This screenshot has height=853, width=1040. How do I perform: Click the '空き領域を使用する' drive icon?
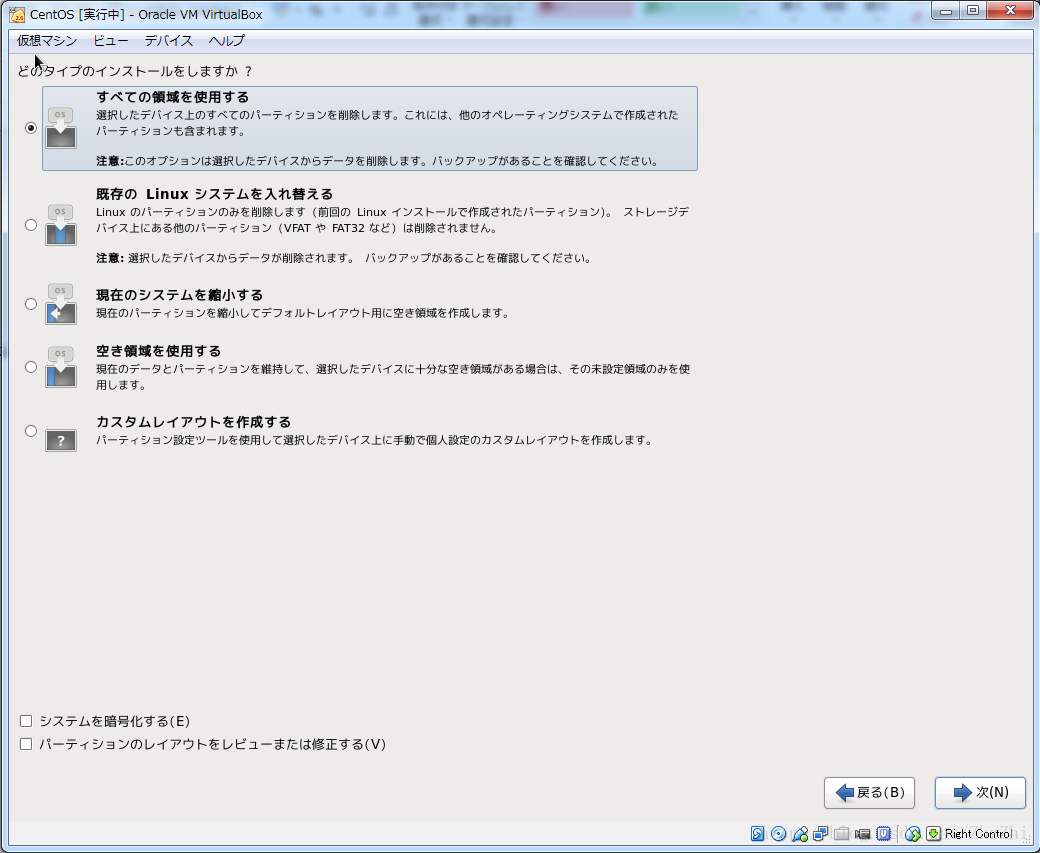coord(61,367)
